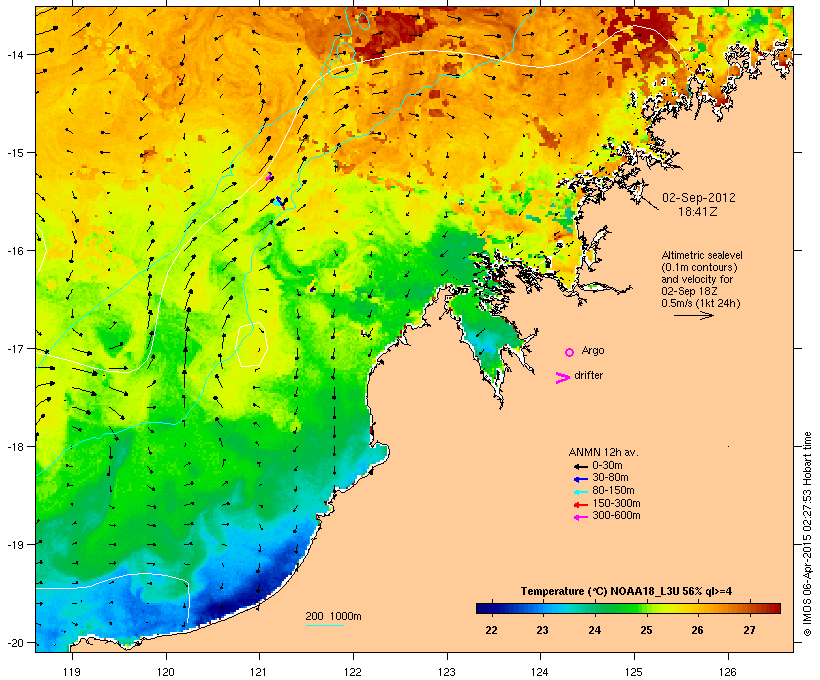Click the 0-30m depth label

607,466
